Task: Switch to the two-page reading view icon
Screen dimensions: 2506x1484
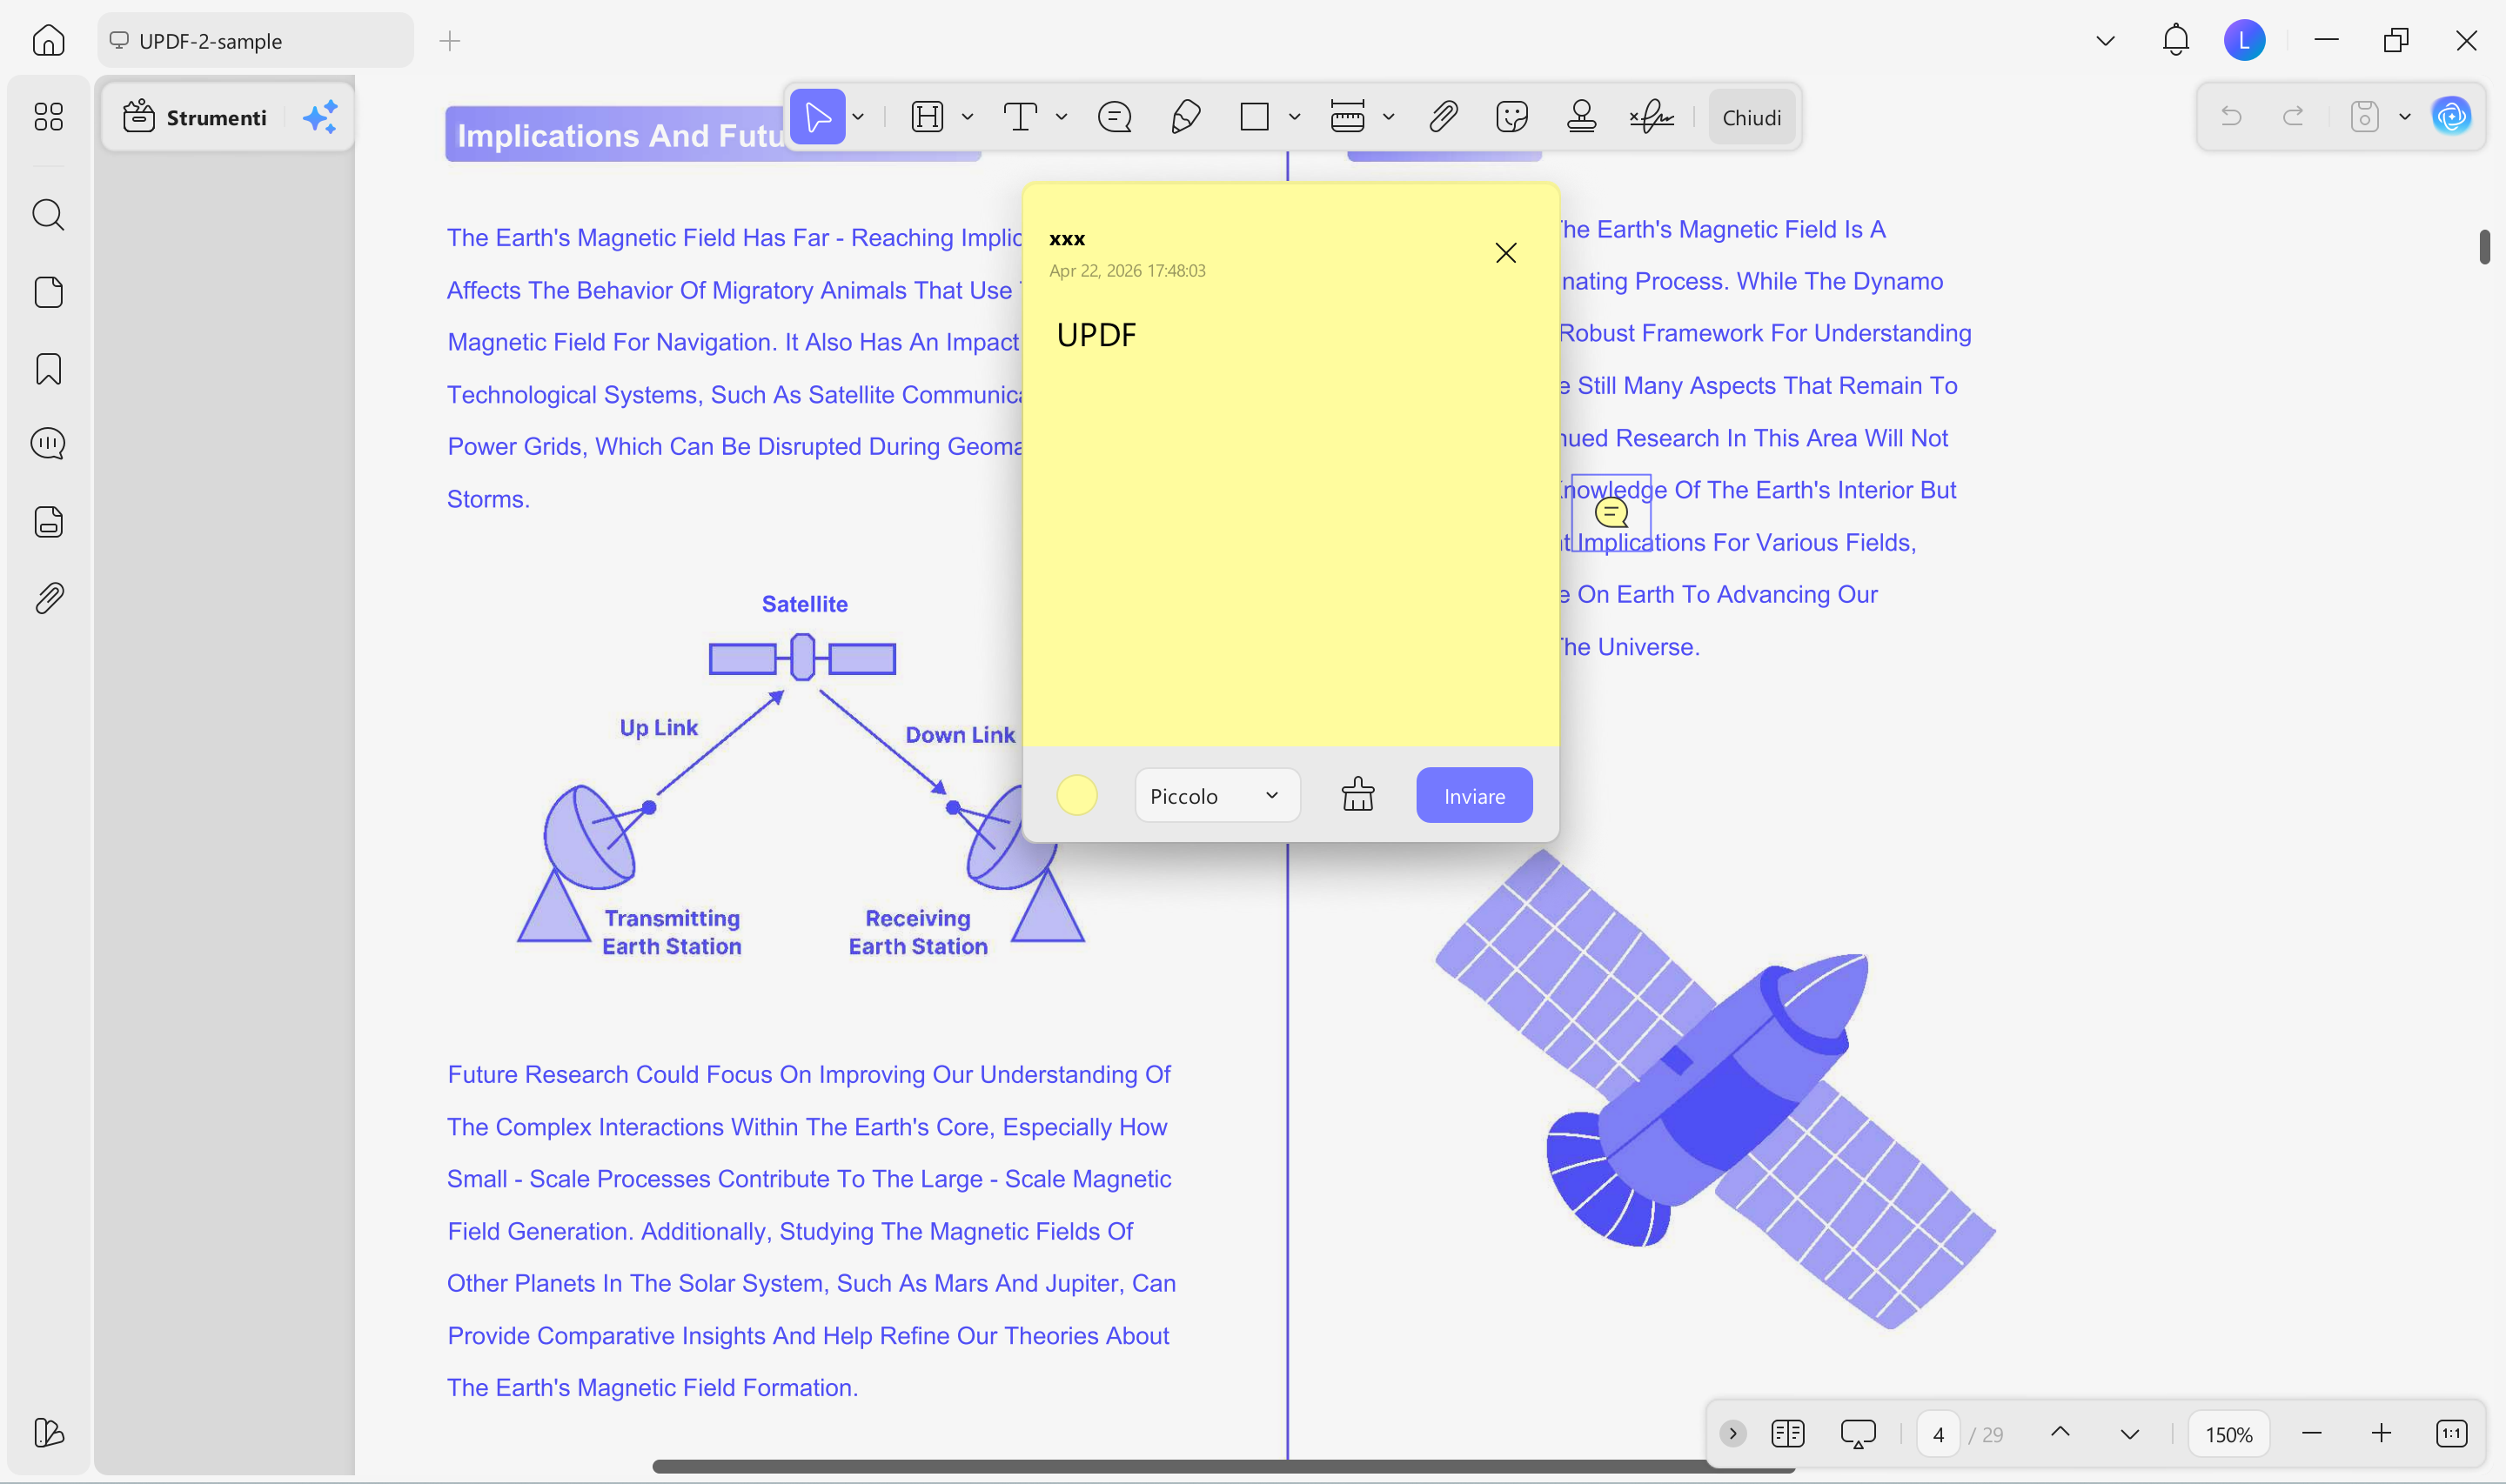Action: click(x=1787, y=1434)
